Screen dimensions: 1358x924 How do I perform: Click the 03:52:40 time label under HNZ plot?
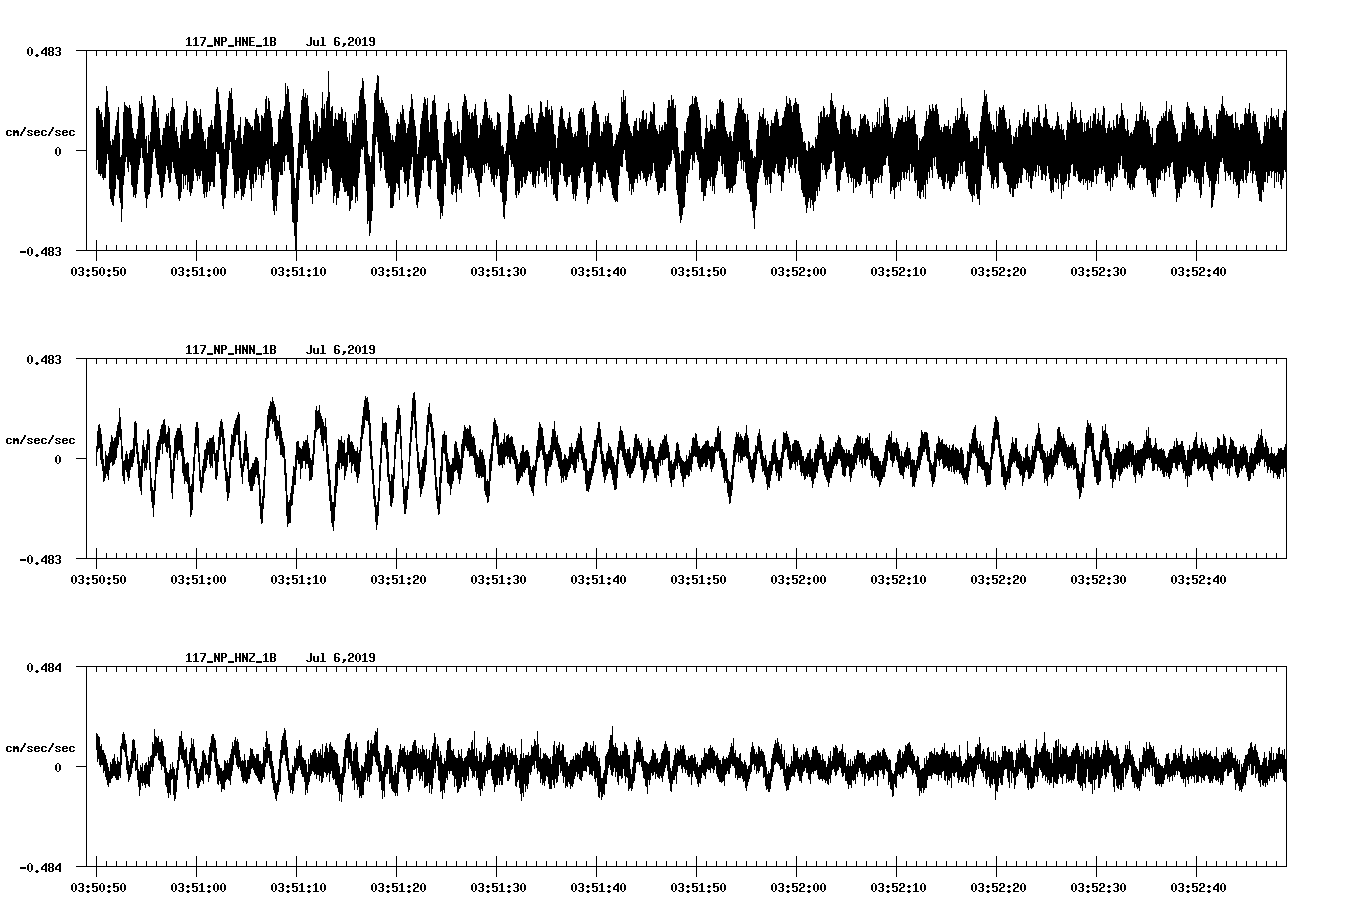coord(1198,887)
